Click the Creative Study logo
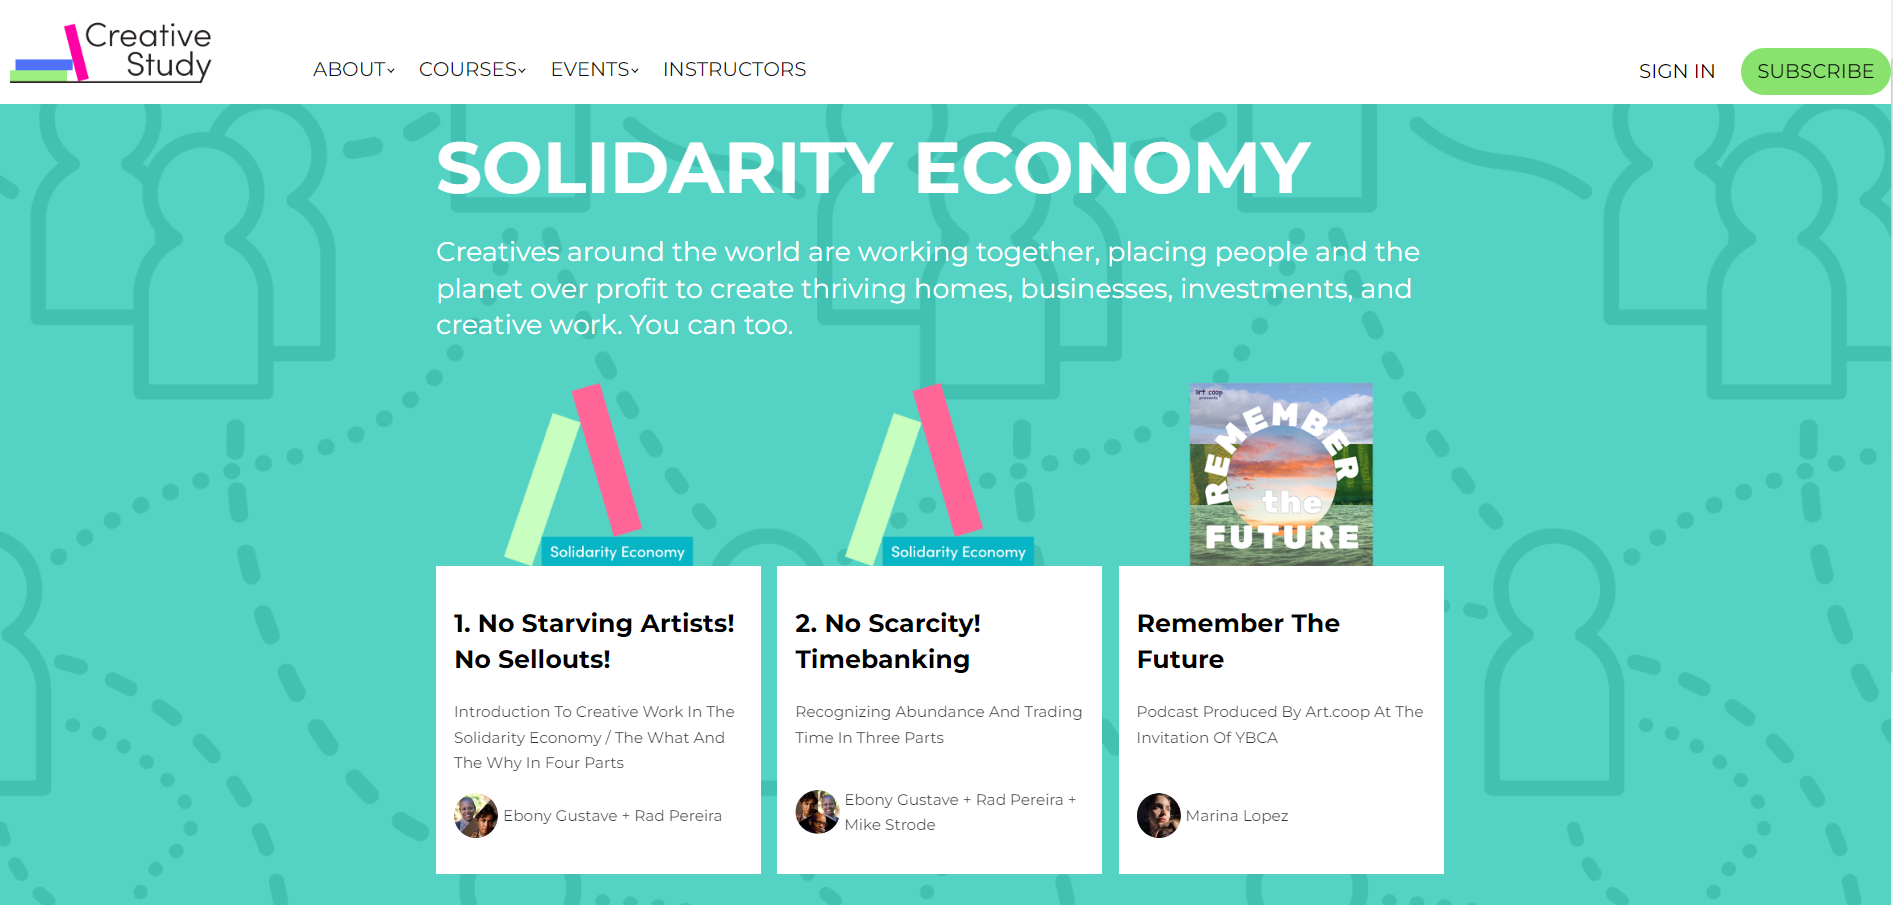Screen dimensions: 1893x905 point(112,52)
